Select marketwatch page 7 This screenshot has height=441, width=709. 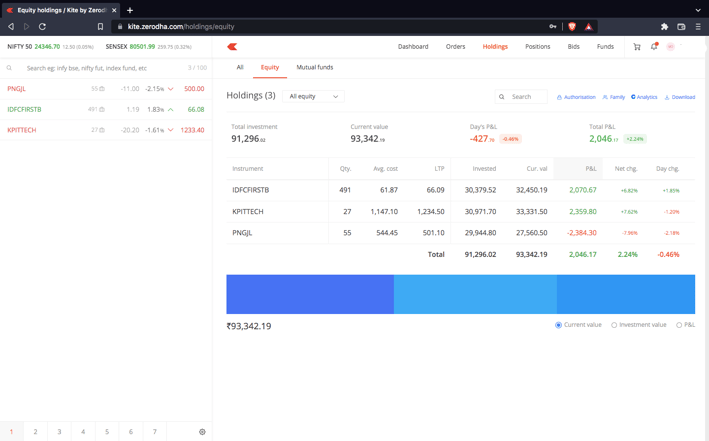pyautogui.click(x=155, y=432)
